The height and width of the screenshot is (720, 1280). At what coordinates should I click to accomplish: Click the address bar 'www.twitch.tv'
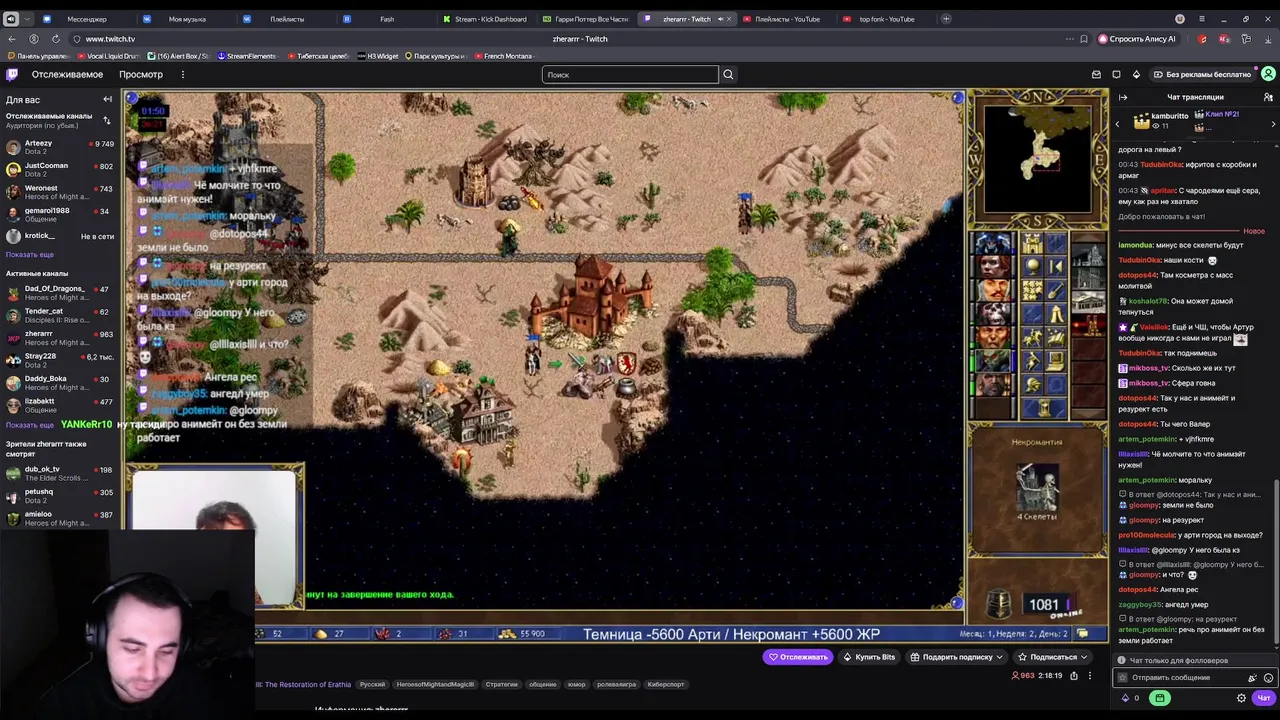tap(110, 39)
